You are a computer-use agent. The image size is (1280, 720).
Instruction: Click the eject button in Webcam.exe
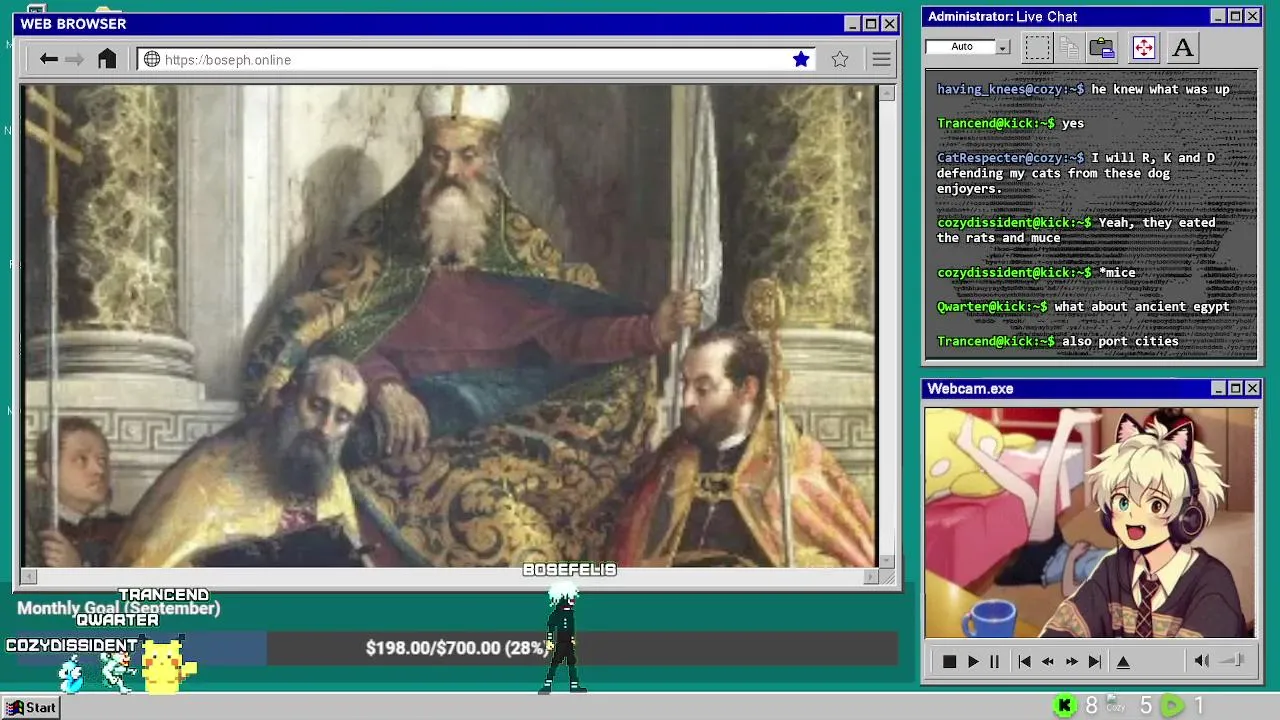pyautogui.click(x=1123, y=661)
